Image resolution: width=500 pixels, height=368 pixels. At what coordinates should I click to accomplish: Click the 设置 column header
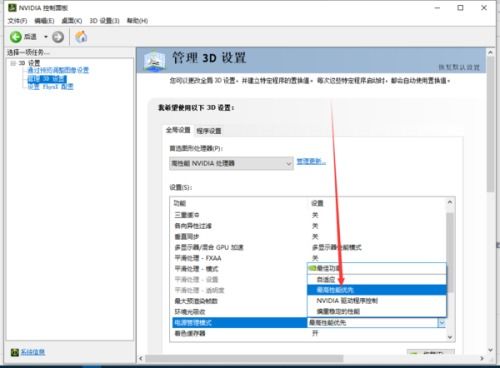point(317,203)
